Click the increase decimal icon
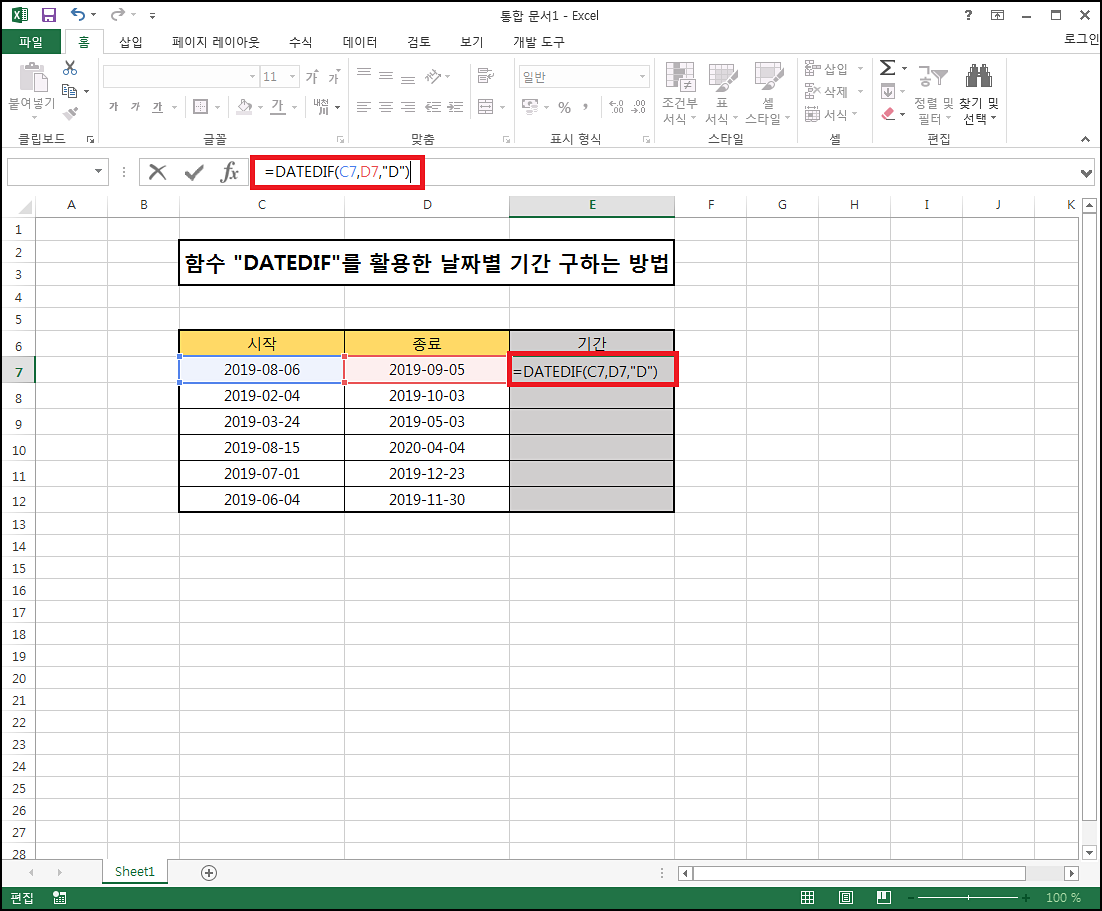Viewport: 1102px width, 911px height. [616, 107]
